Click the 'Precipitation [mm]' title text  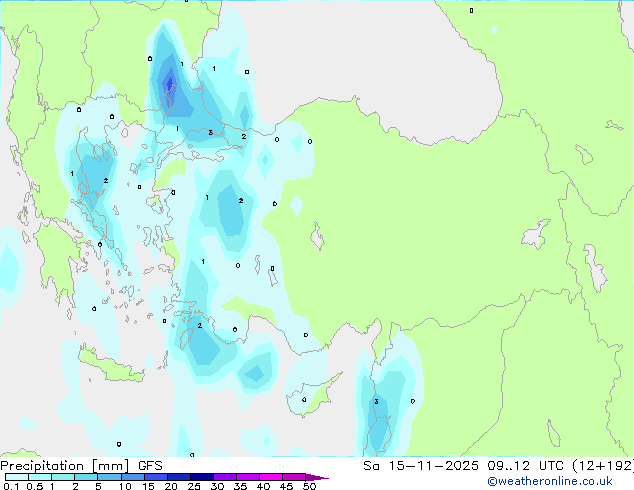point(65,466)
